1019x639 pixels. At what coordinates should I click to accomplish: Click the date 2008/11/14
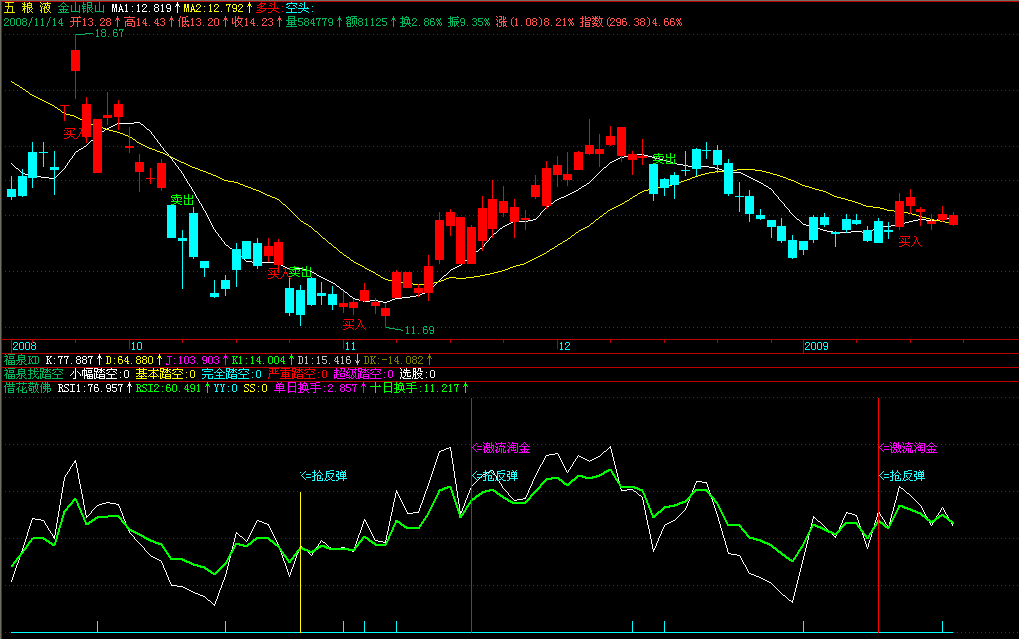coord(33,22)
